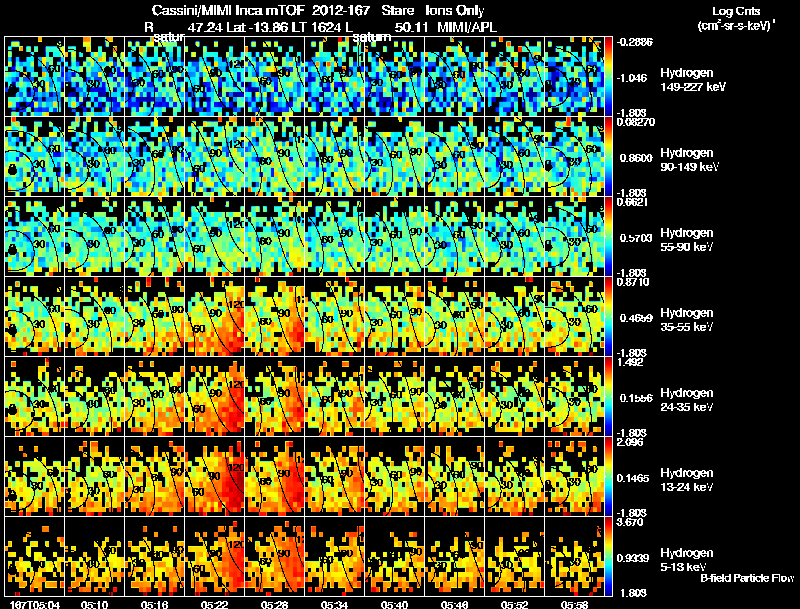Open the 13-24 keV panel at 05:22
The height and width of the screenshot is (609, 800).
click(215, 476)
